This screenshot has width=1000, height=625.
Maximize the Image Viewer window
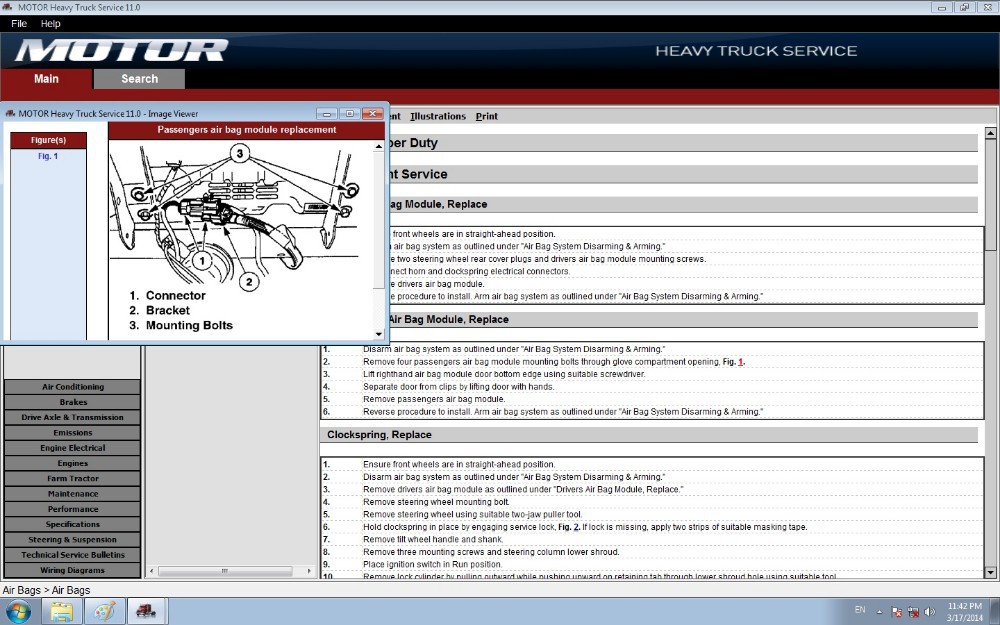(349, 114)
